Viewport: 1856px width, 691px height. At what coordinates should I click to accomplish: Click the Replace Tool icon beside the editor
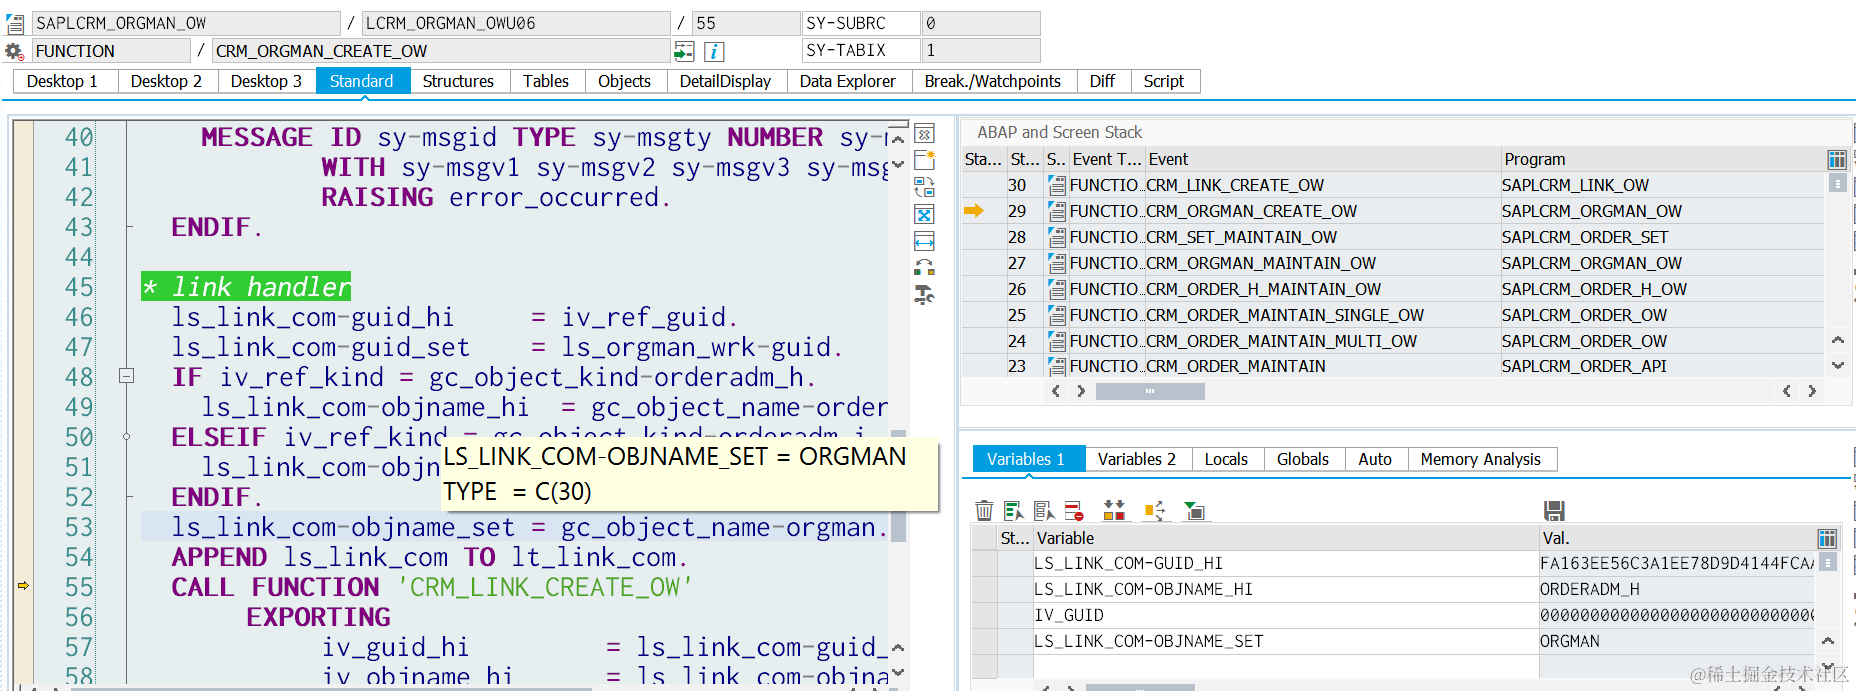(x=924, y=187)
